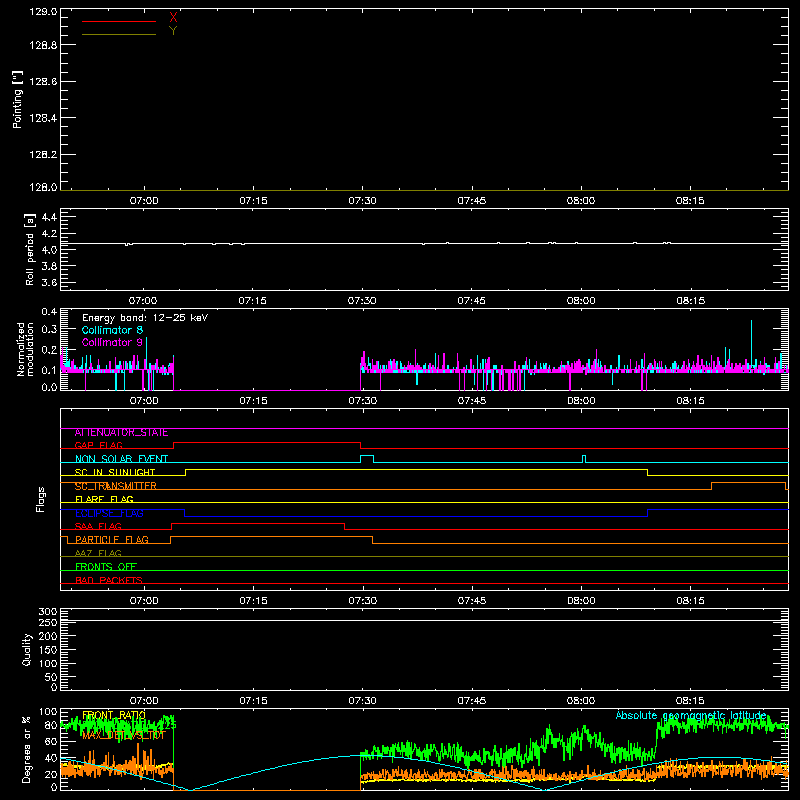Click the red X legend label
Image resolution: width=800 pixels, height=800 pixels.
173,18
